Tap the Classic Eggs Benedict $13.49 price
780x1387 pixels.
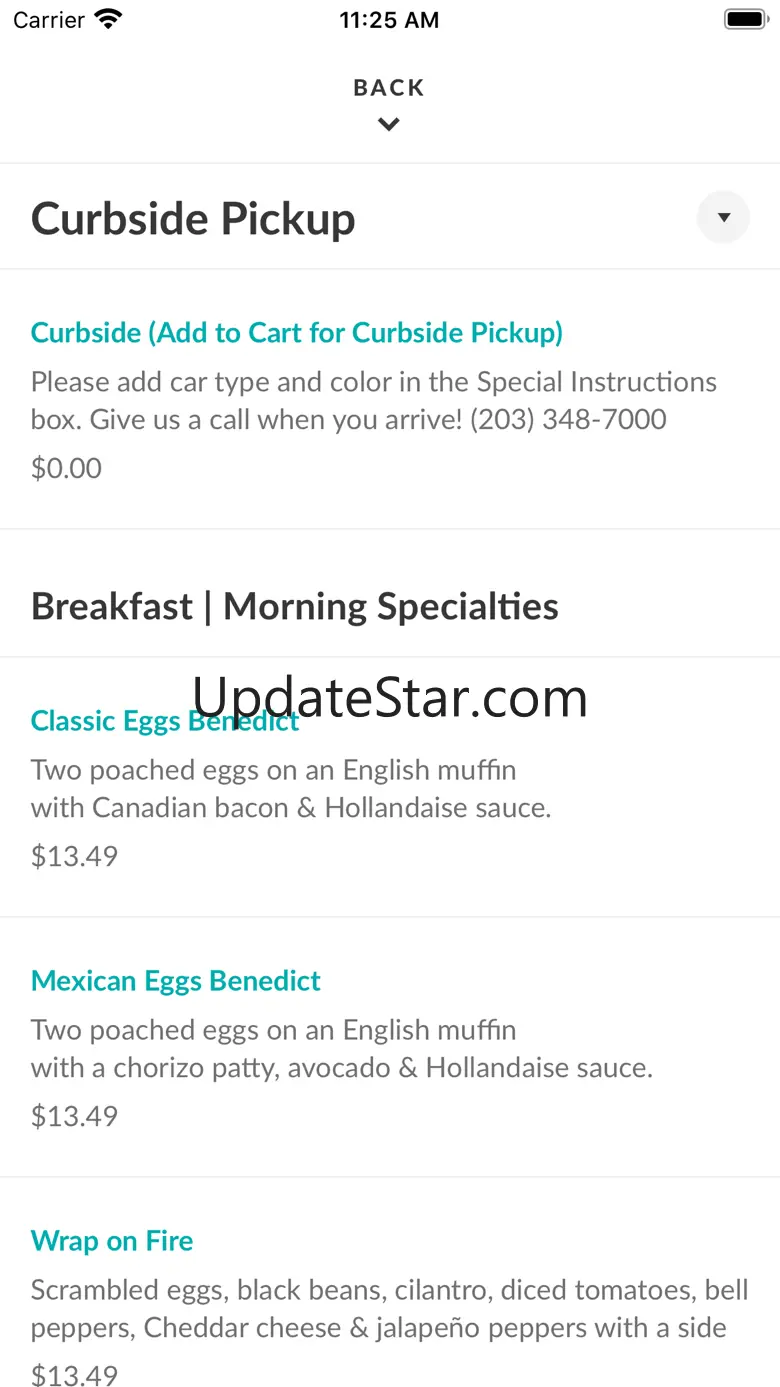tap(74, 856)
